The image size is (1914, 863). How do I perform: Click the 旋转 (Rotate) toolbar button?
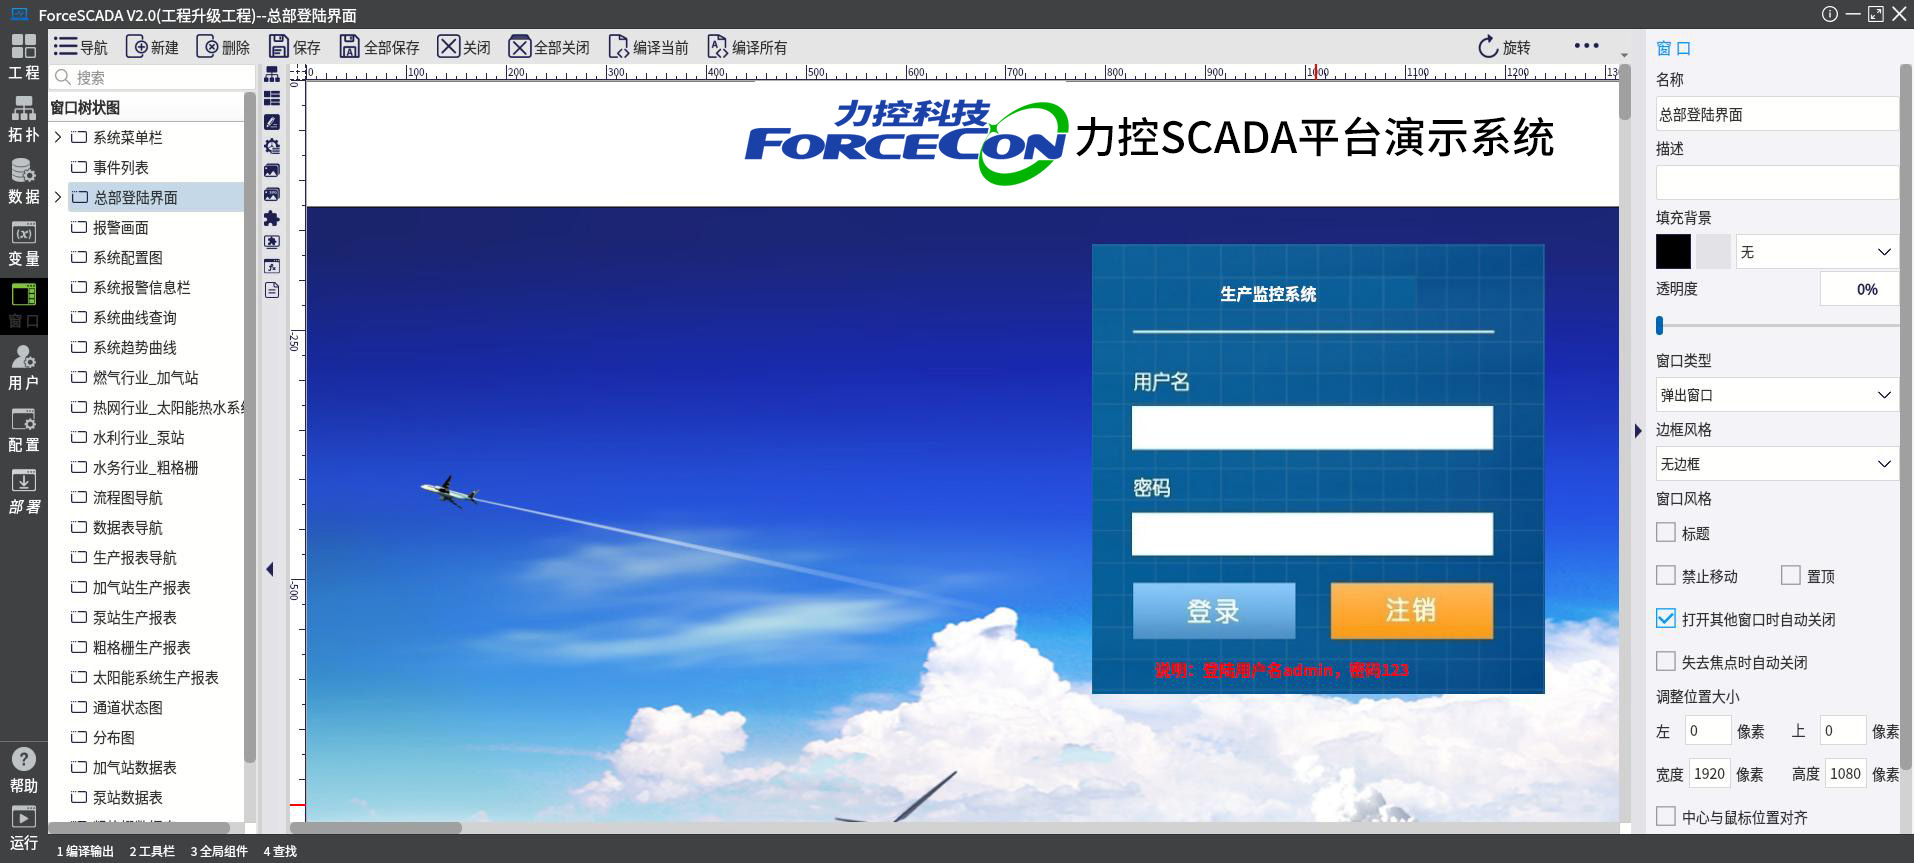(x=1504, y=47)
